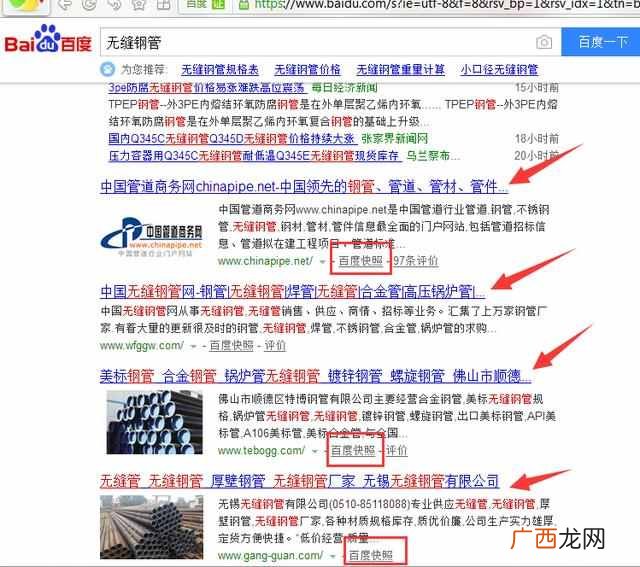Click the browser refresh icon
The height and width of the screenshot is (567, 640).
coord(89,4)
